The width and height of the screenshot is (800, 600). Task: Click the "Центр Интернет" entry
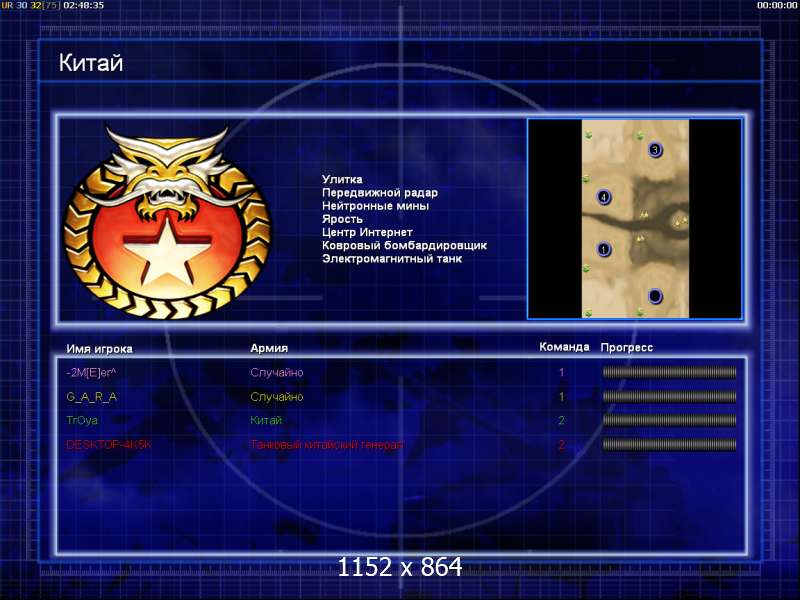click(x=367, y=232)
